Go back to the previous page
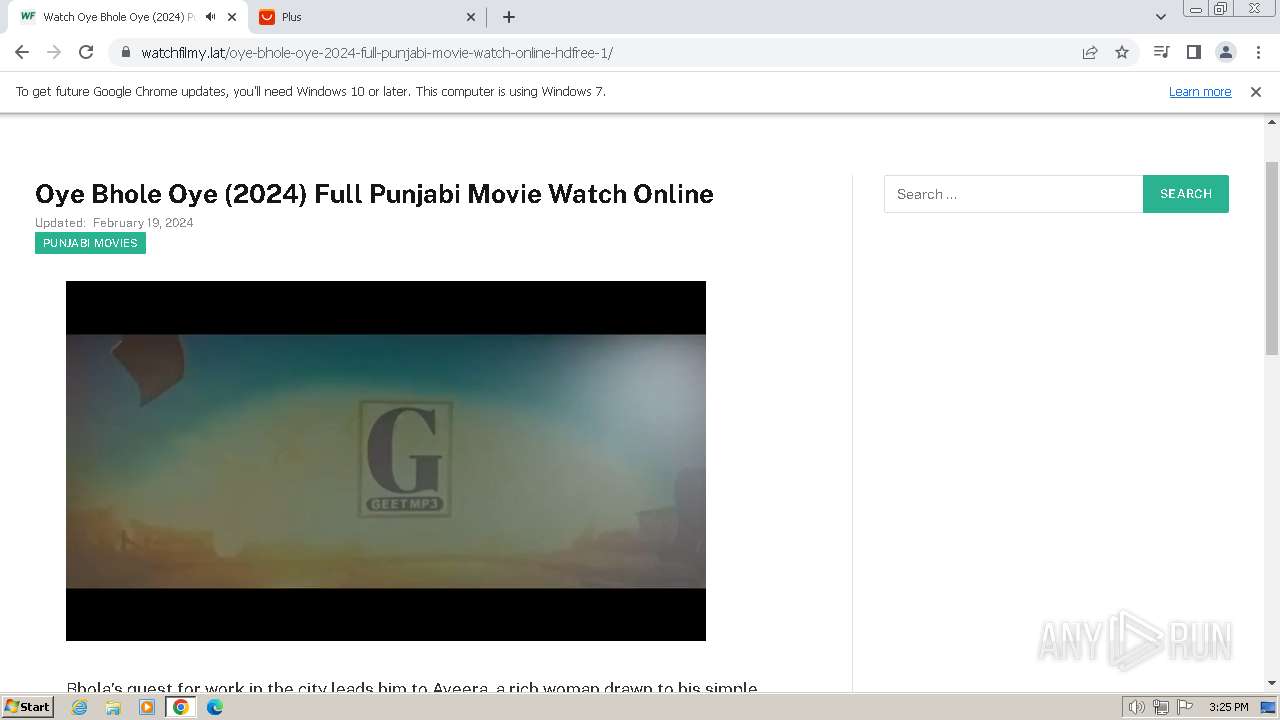The width and height of the screenshot is (1280, 720). point(22,53)
